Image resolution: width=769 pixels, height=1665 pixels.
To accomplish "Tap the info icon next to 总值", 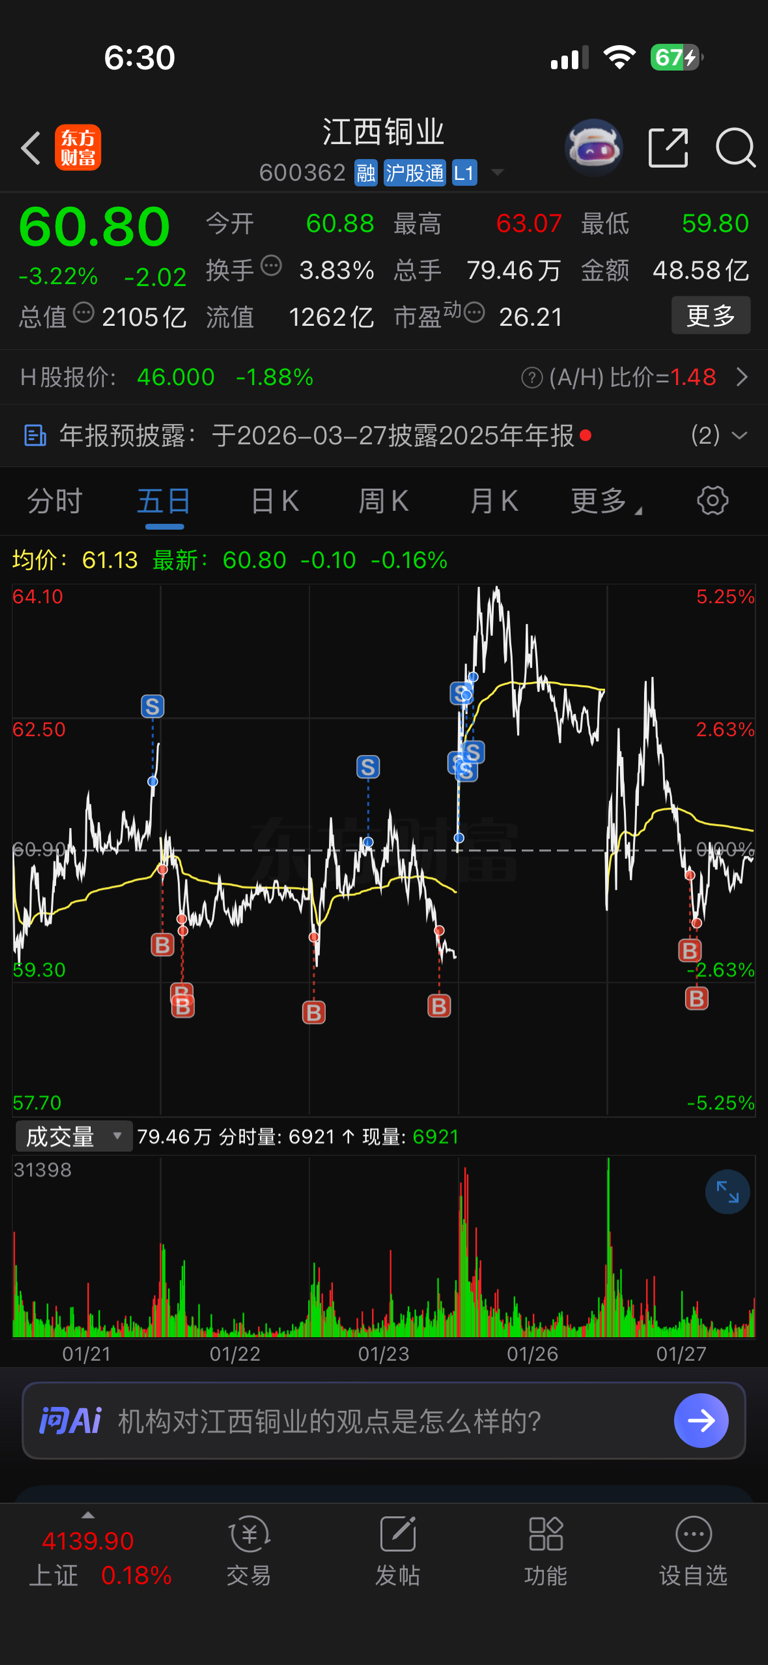I will 84,313.
